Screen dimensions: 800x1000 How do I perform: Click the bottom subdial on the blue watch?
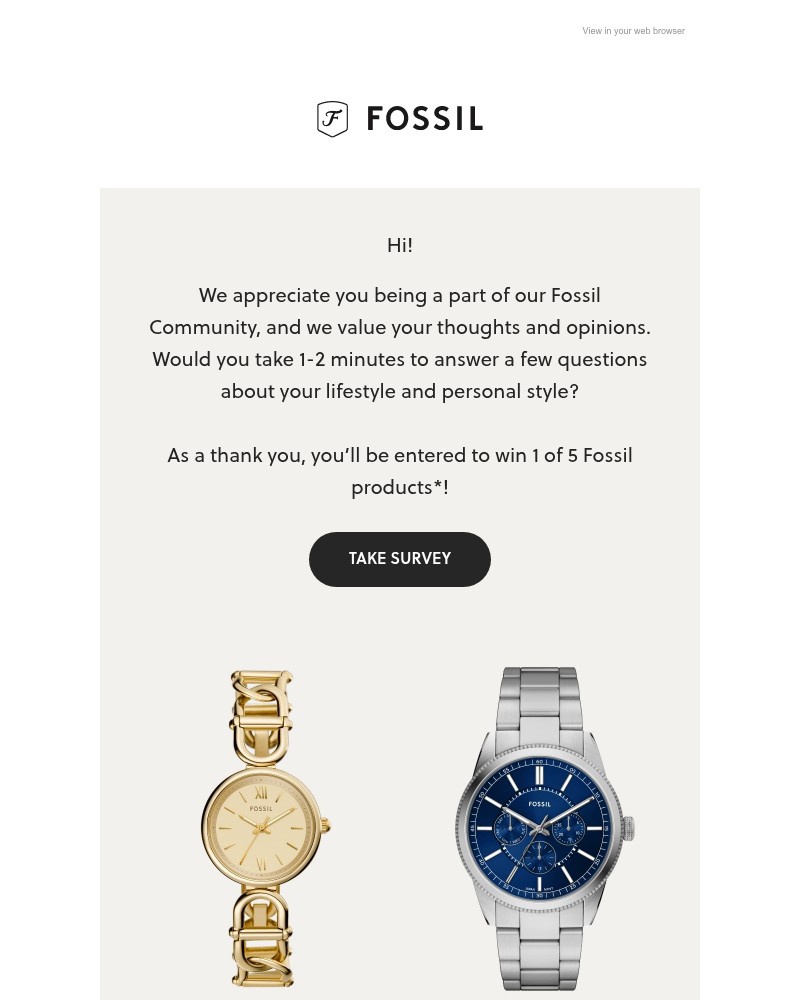pyautogui.click(x=540, y=855)
